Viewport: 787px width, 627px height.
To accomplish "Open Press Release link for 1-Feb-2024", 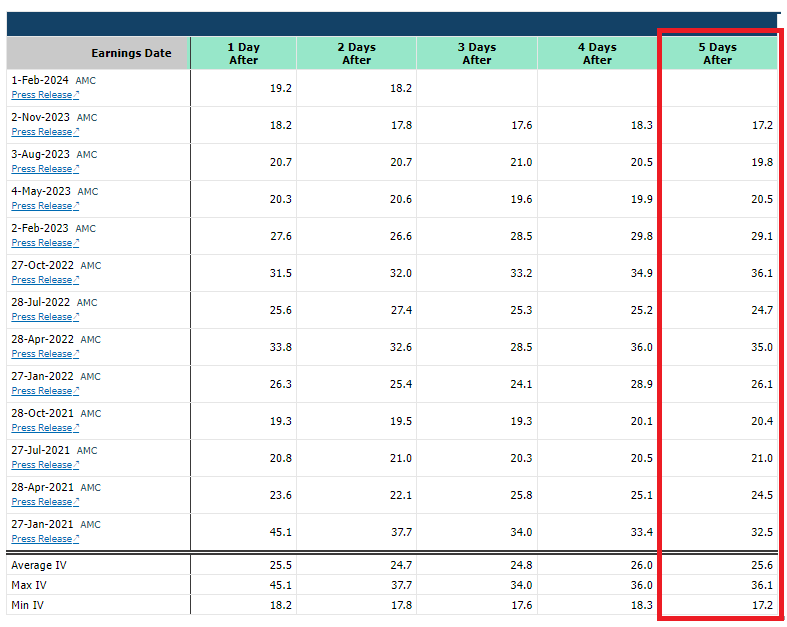I will tap(45, 95).
